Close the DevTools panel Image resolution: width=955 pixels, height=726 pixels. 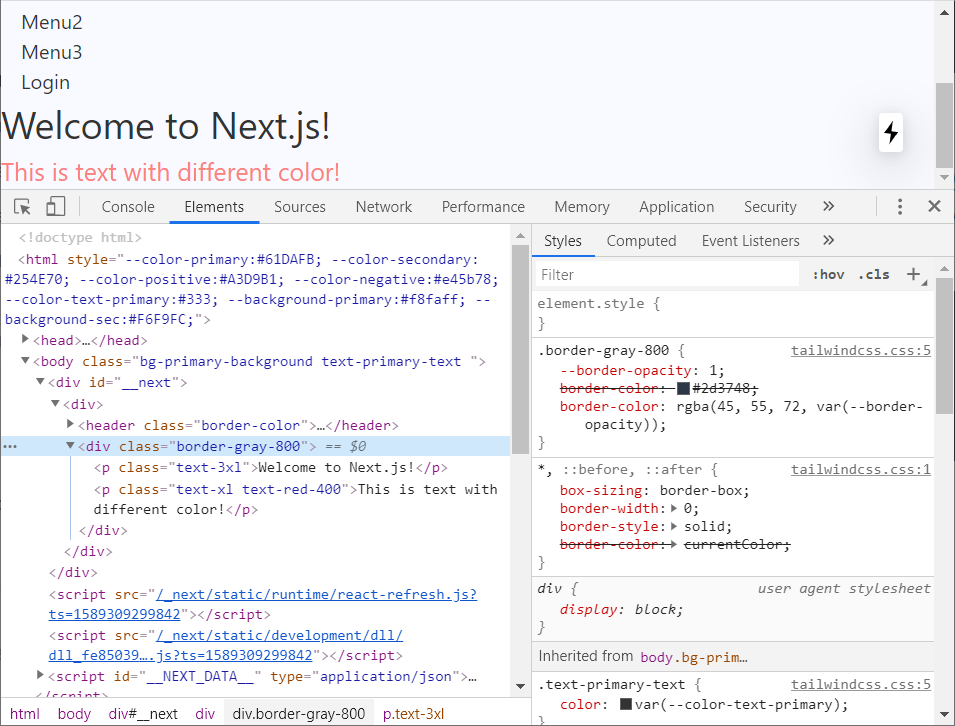pos(934,207)
